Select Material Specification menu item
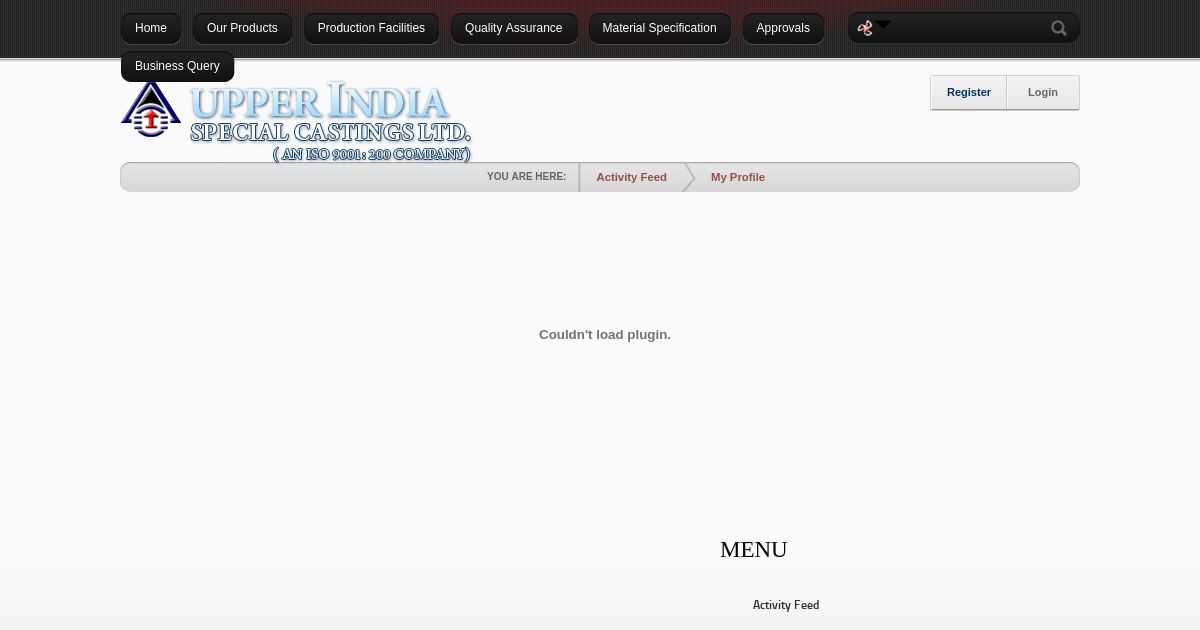Image resolution: width=1200 pixels, height=630 pixels. [x=659, y=28]
